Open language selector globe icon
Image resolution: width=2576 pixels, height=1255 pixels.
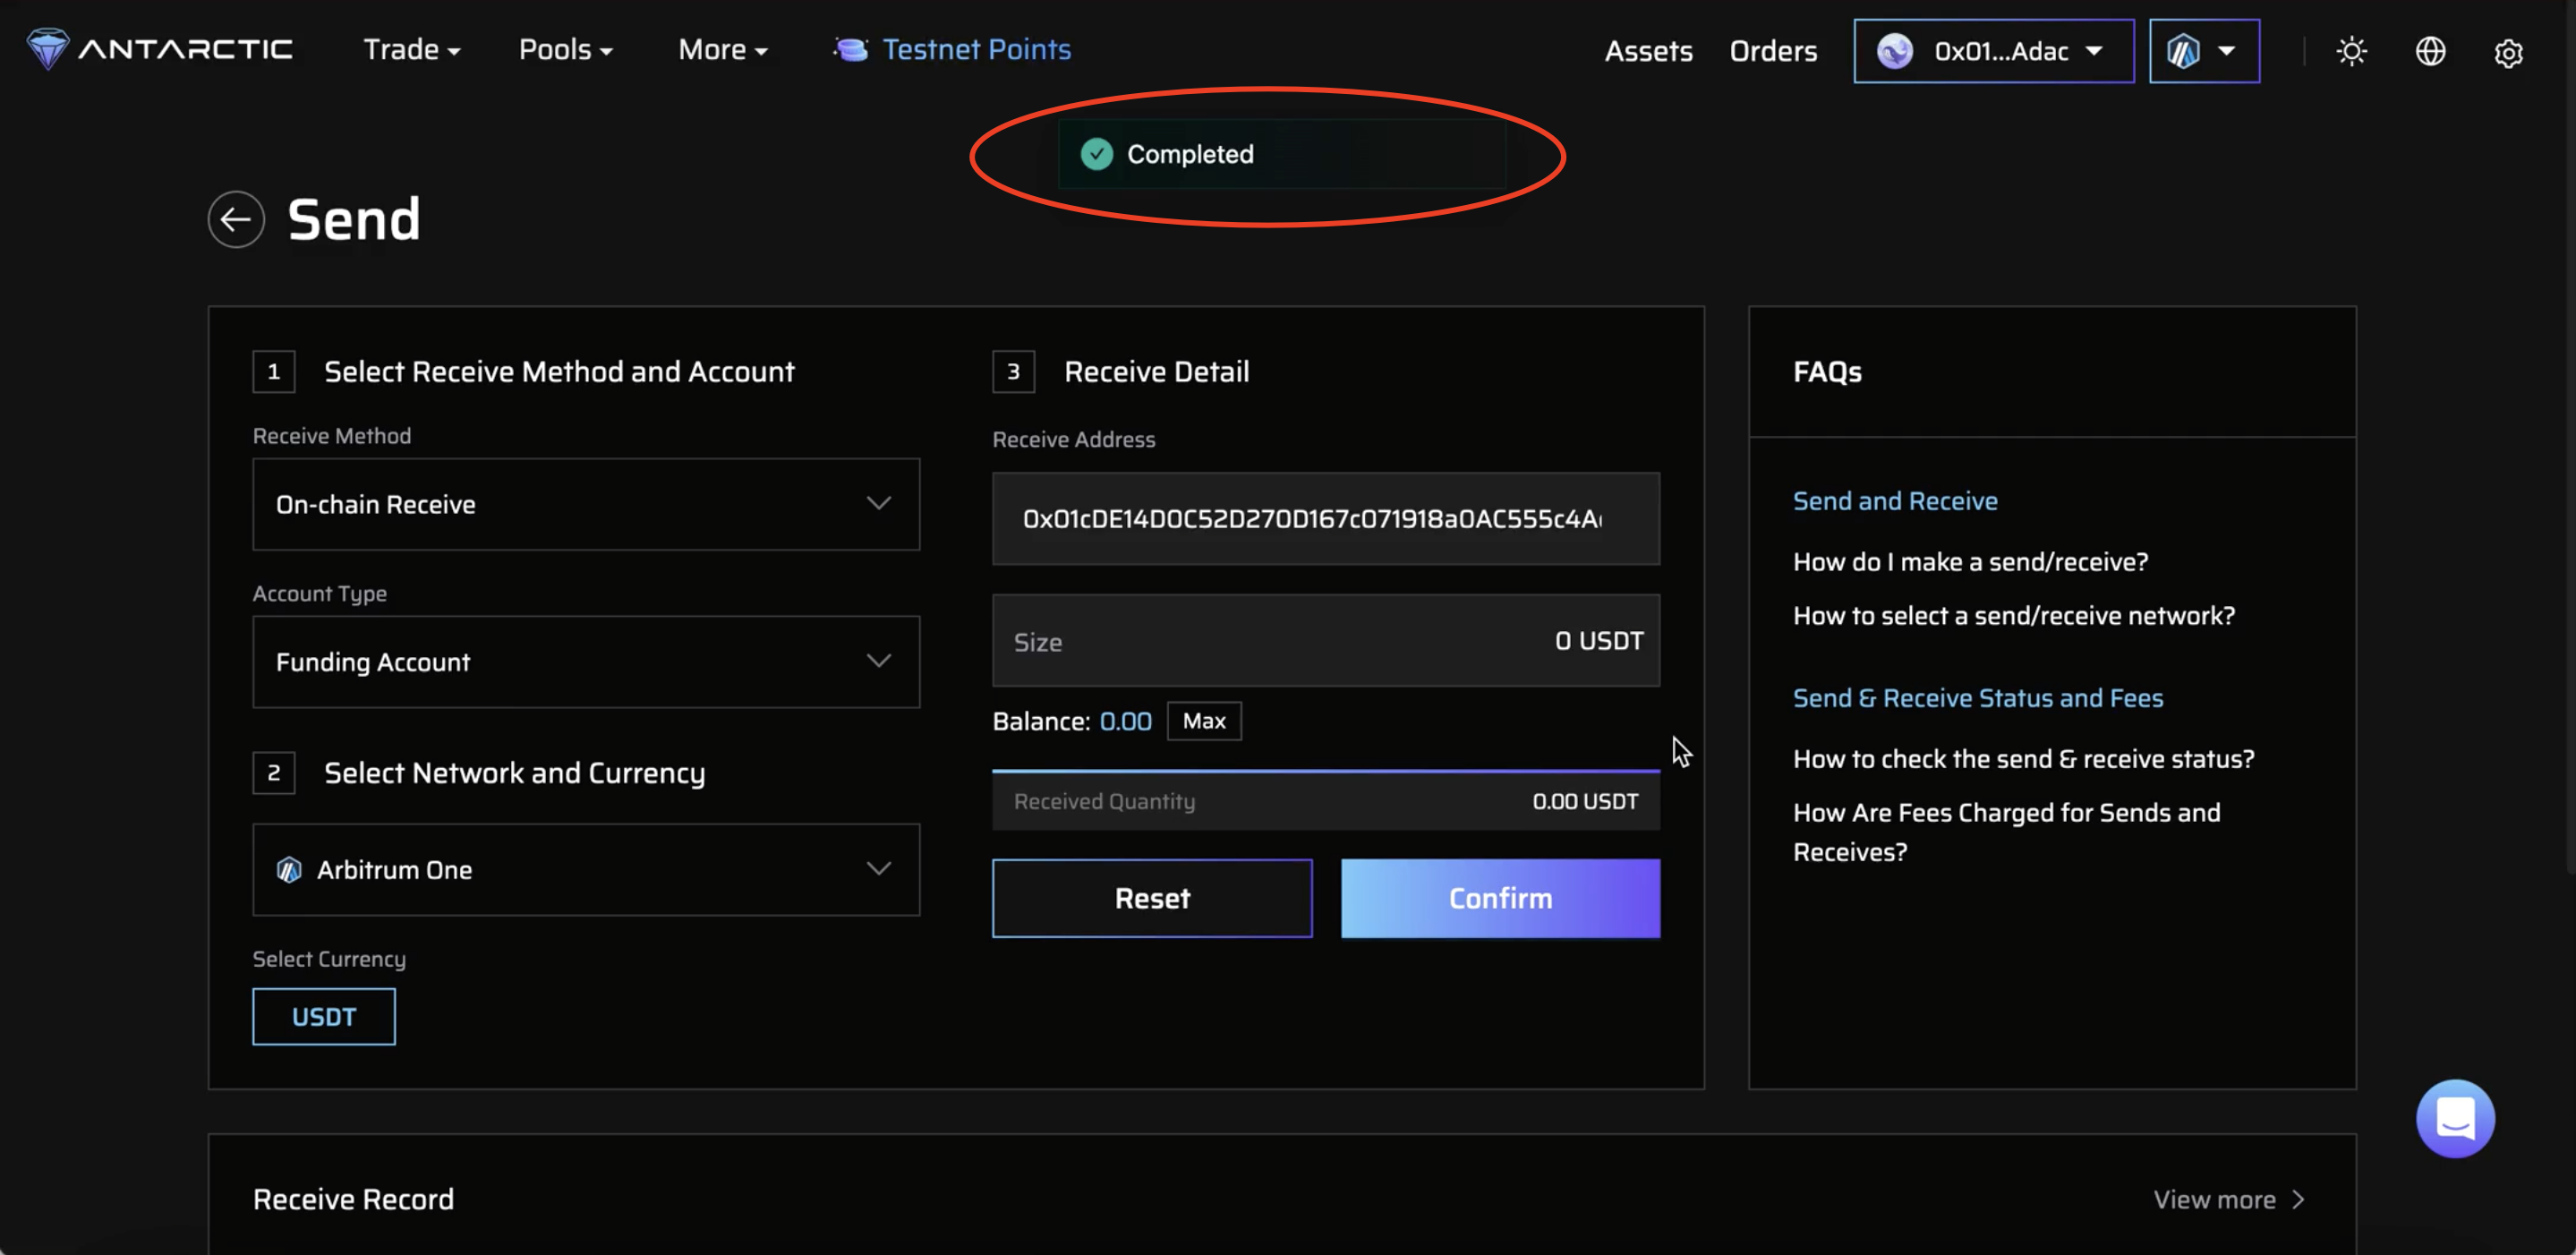click(x=2430, y=51)
